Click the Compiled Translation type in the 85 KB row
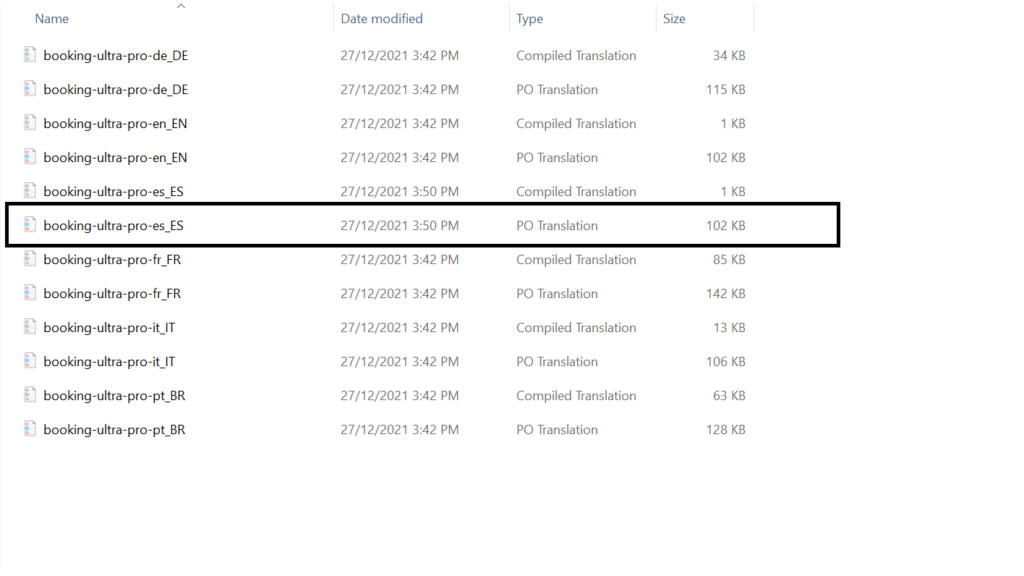The height and width of the screenshot is (576, 1024). click(x=576, y=259)
